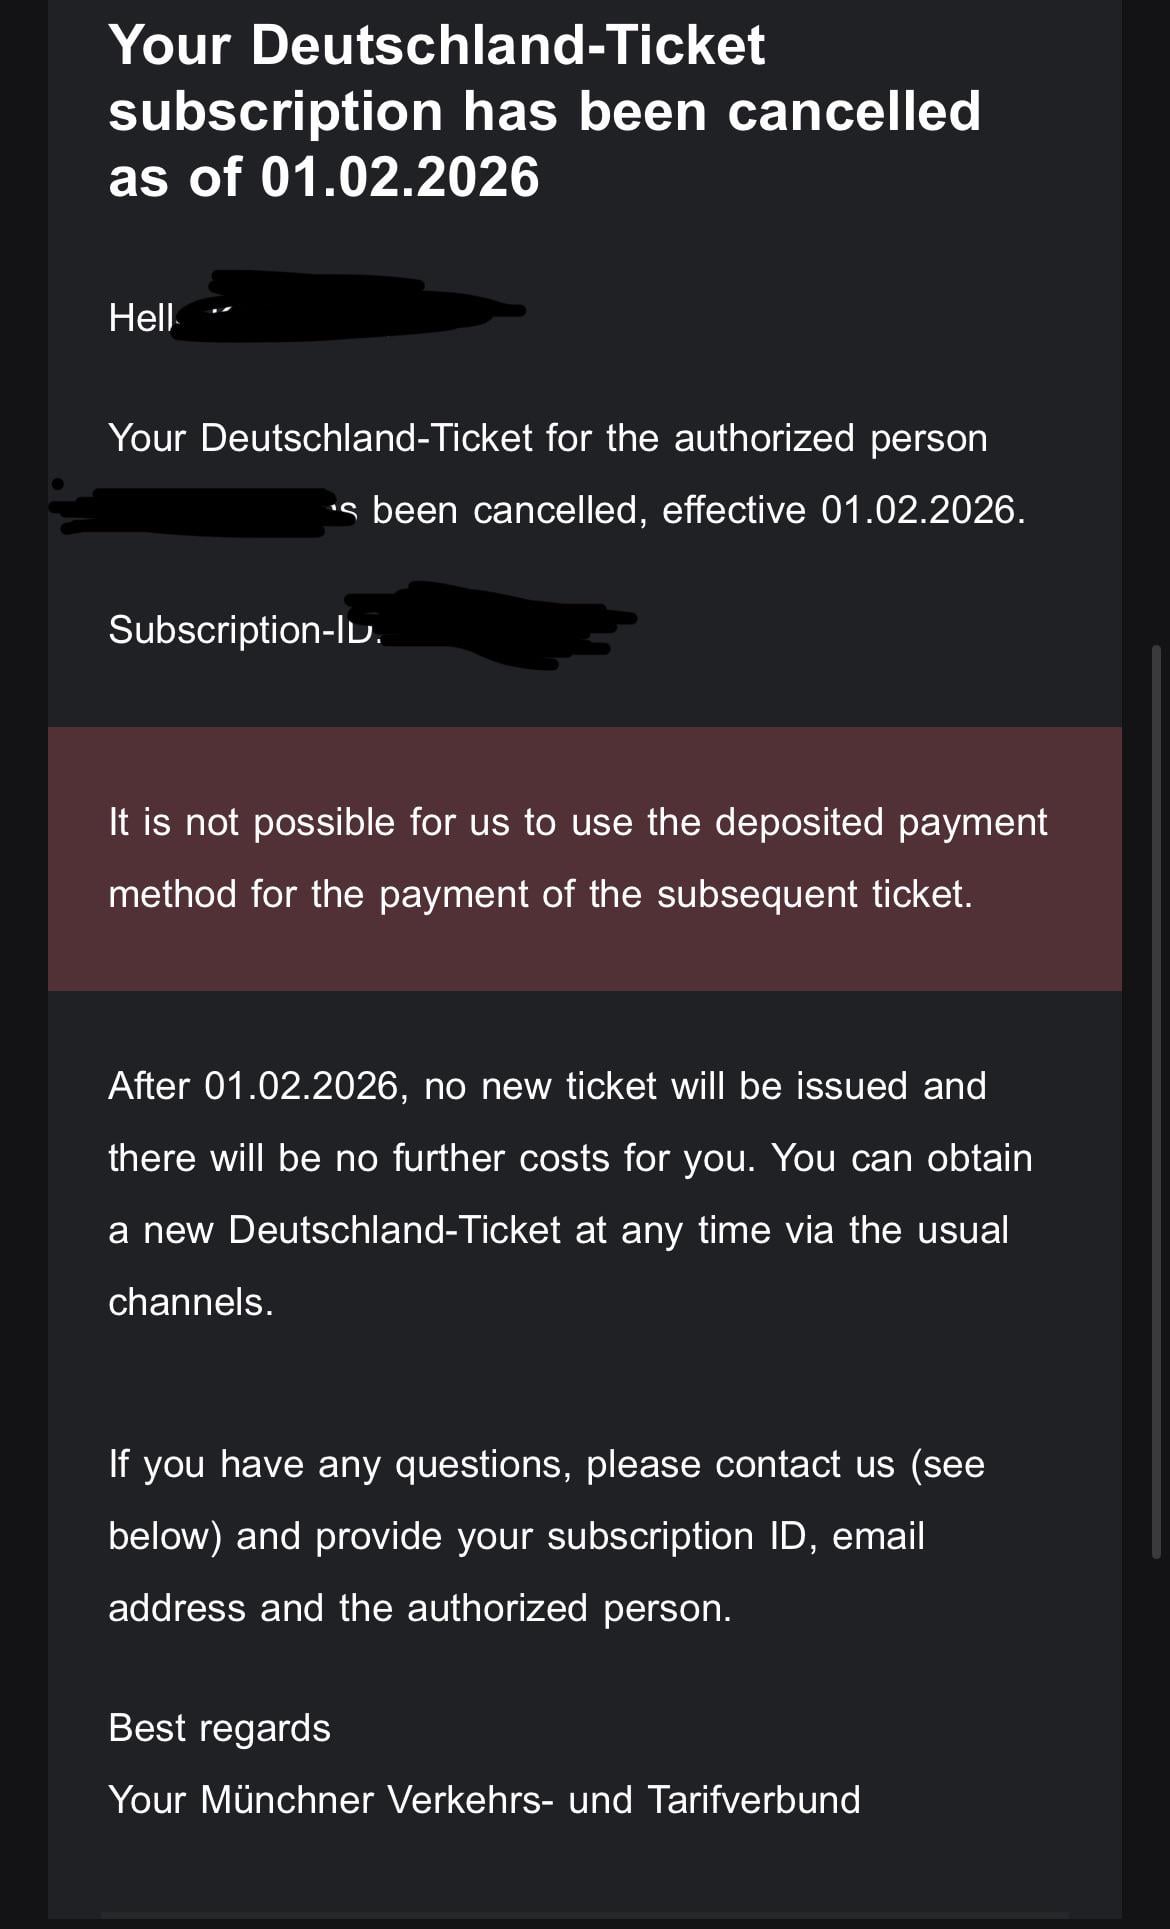Click the 'please contact us' text
The image size is (1170, 1929).
click(740, 1464)
